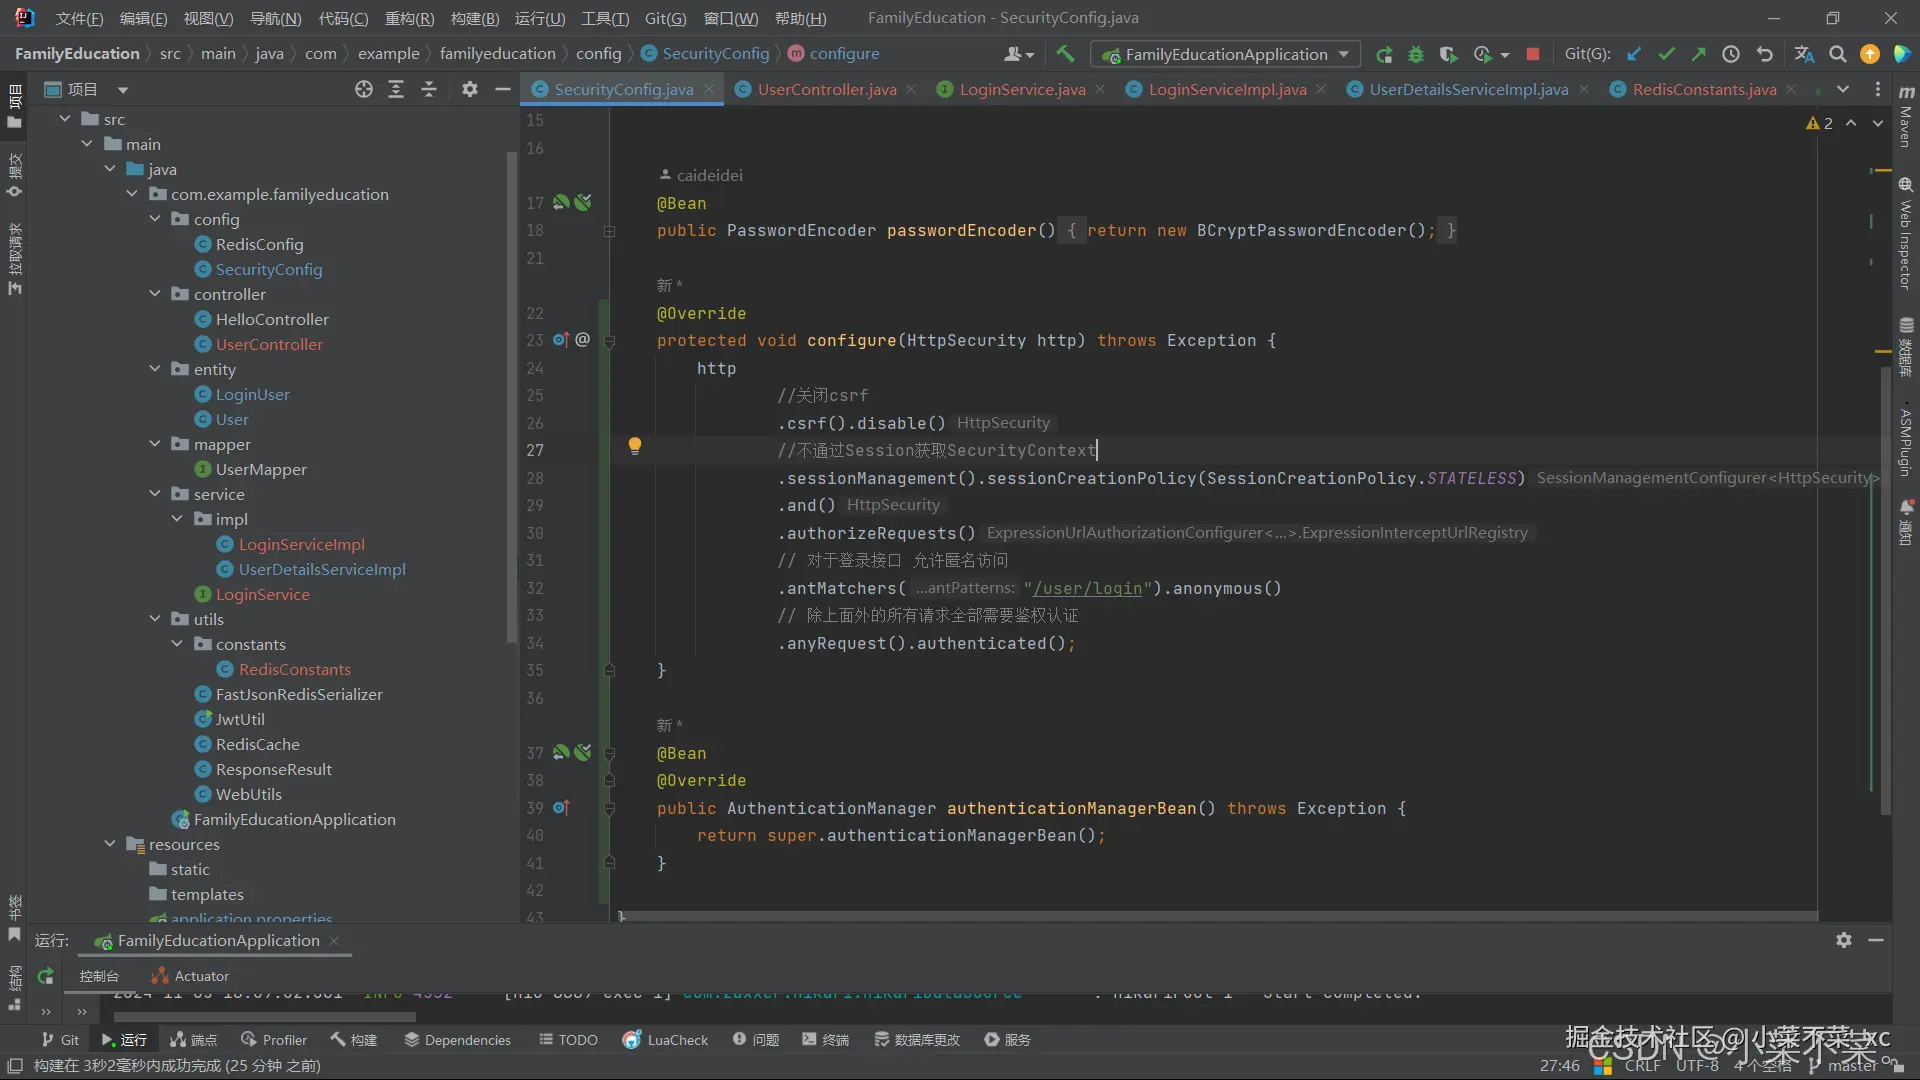Collapse the configure method fold at line 23
The image size is (1920, 1080).
[x=609, y=341]
